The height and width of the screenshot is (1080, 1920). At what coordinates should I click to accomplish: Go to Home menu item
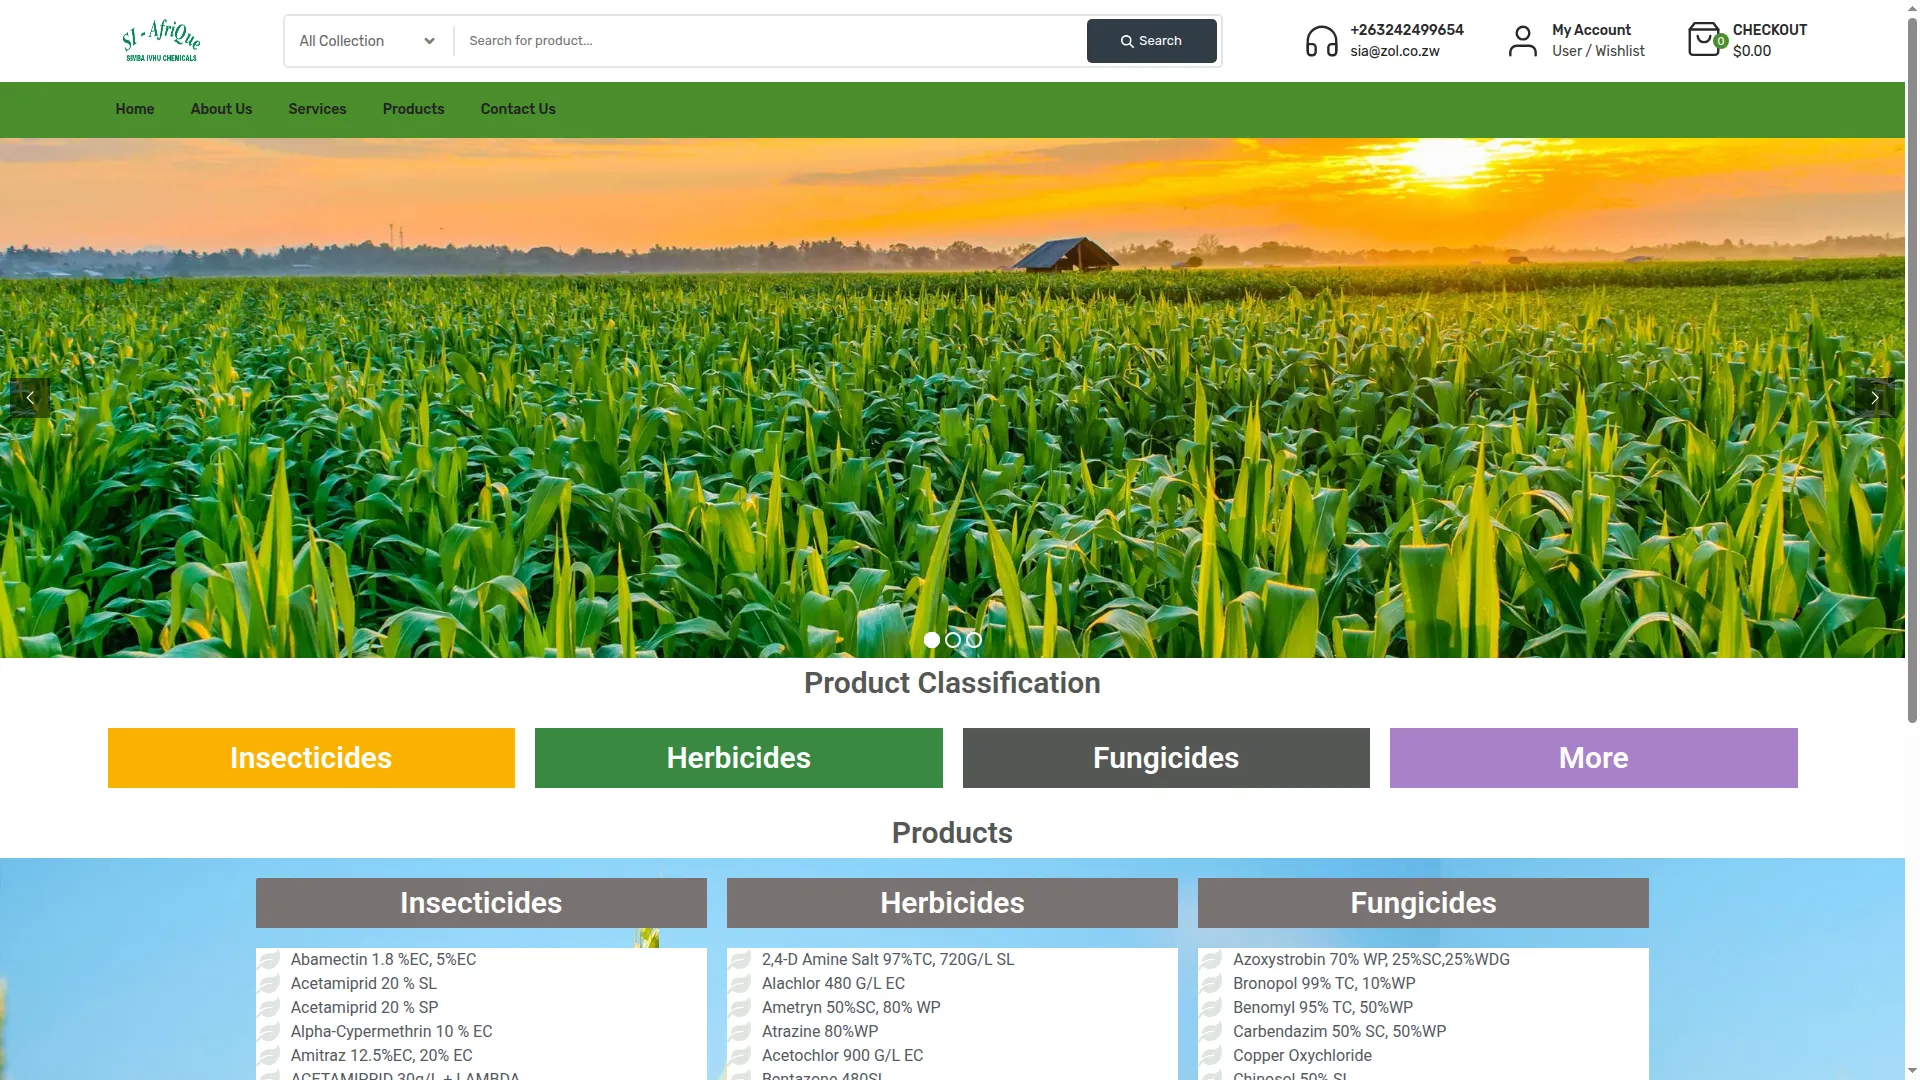(x=135, y=109)
